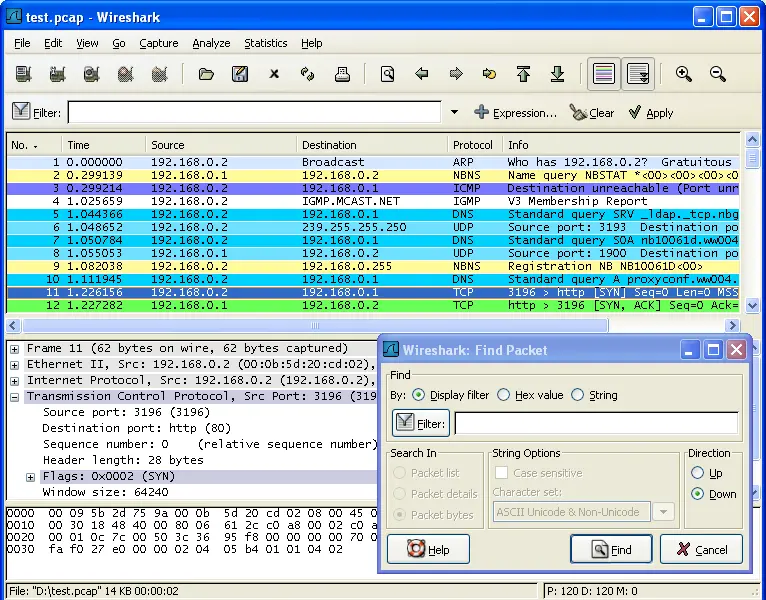The width and height of the screenshot is (766, 600).
Task: Click the Print packets icon
Action: (x=342, y=74)
